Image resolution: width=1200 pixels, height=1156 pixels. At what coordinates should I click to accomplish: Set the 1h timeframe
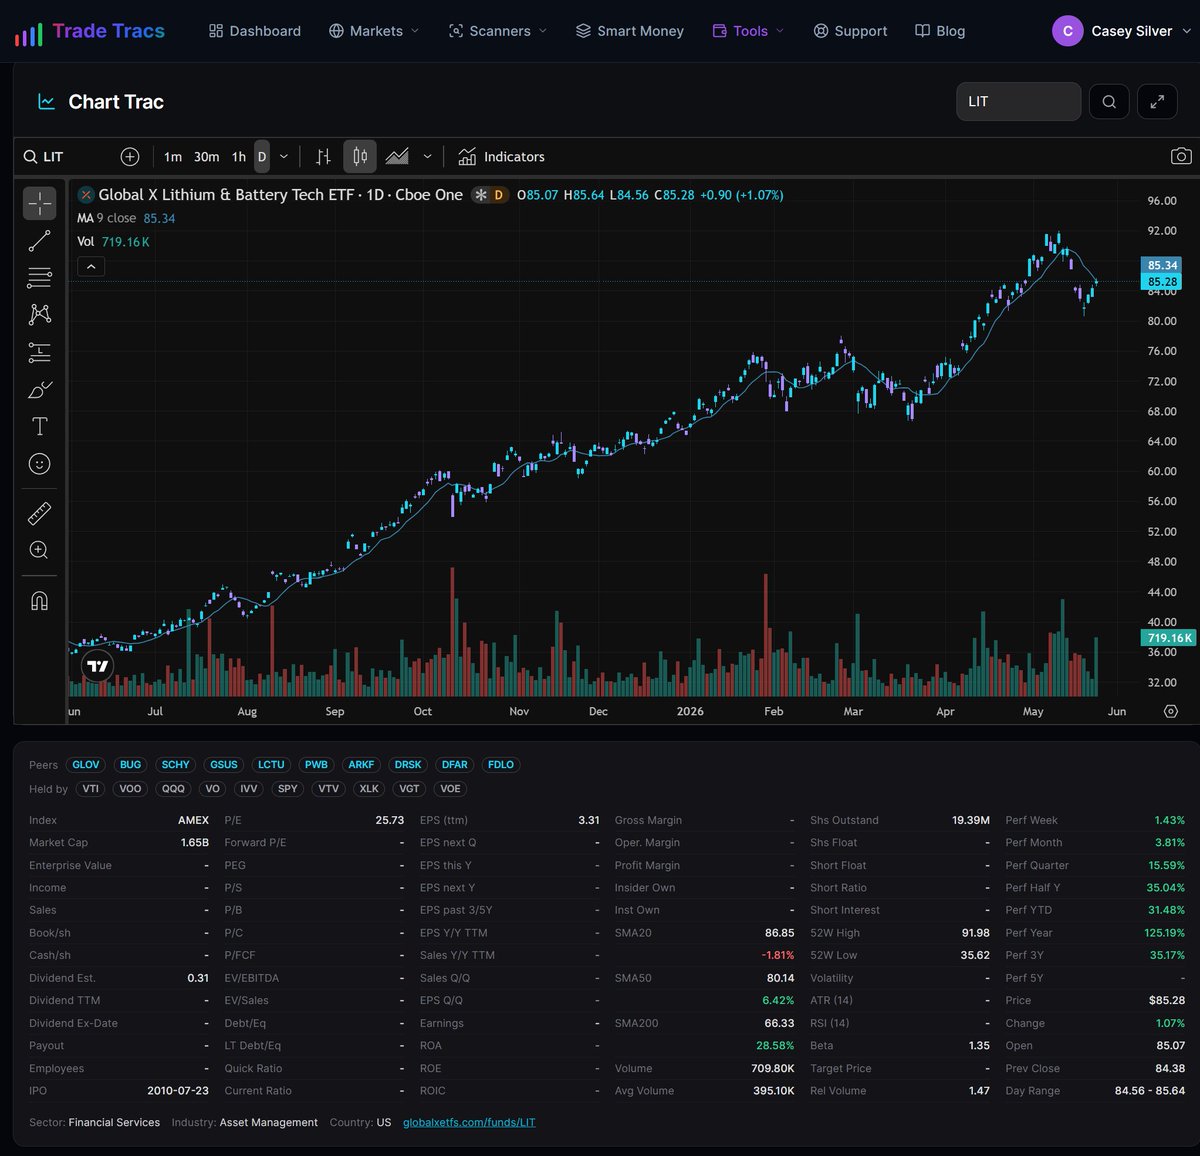(239, 157)
